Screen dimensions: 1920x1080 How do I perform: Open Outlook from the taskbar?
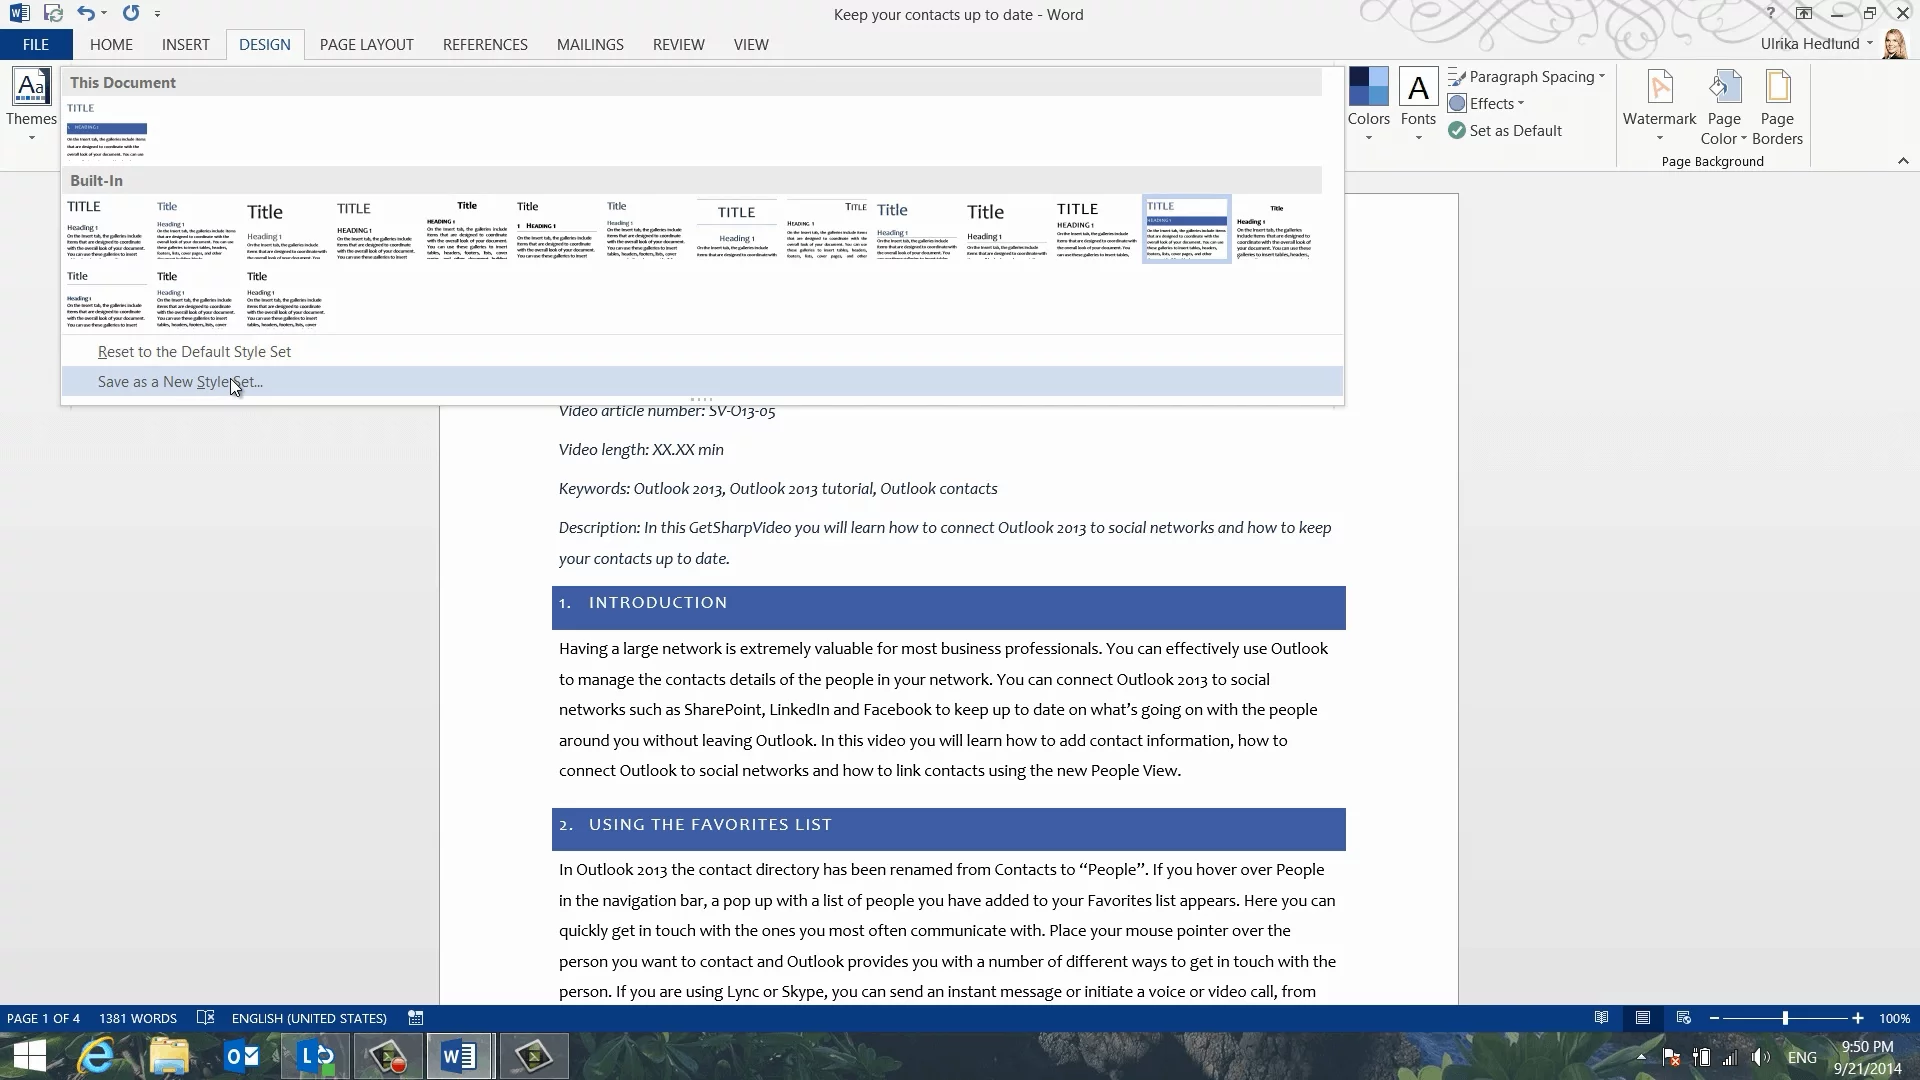click(x=242, y=1056)
